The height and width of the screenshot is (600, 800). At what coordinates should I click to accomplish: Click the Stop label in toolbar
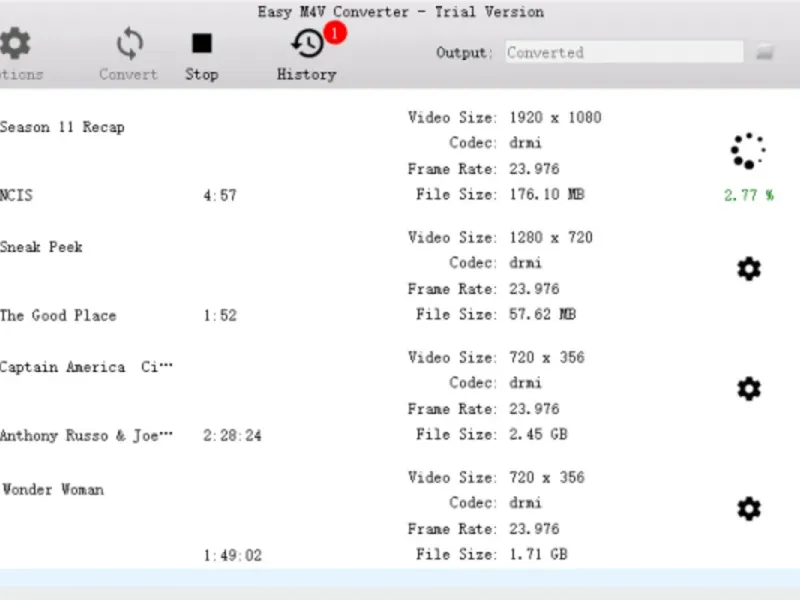tap(202, 74)
